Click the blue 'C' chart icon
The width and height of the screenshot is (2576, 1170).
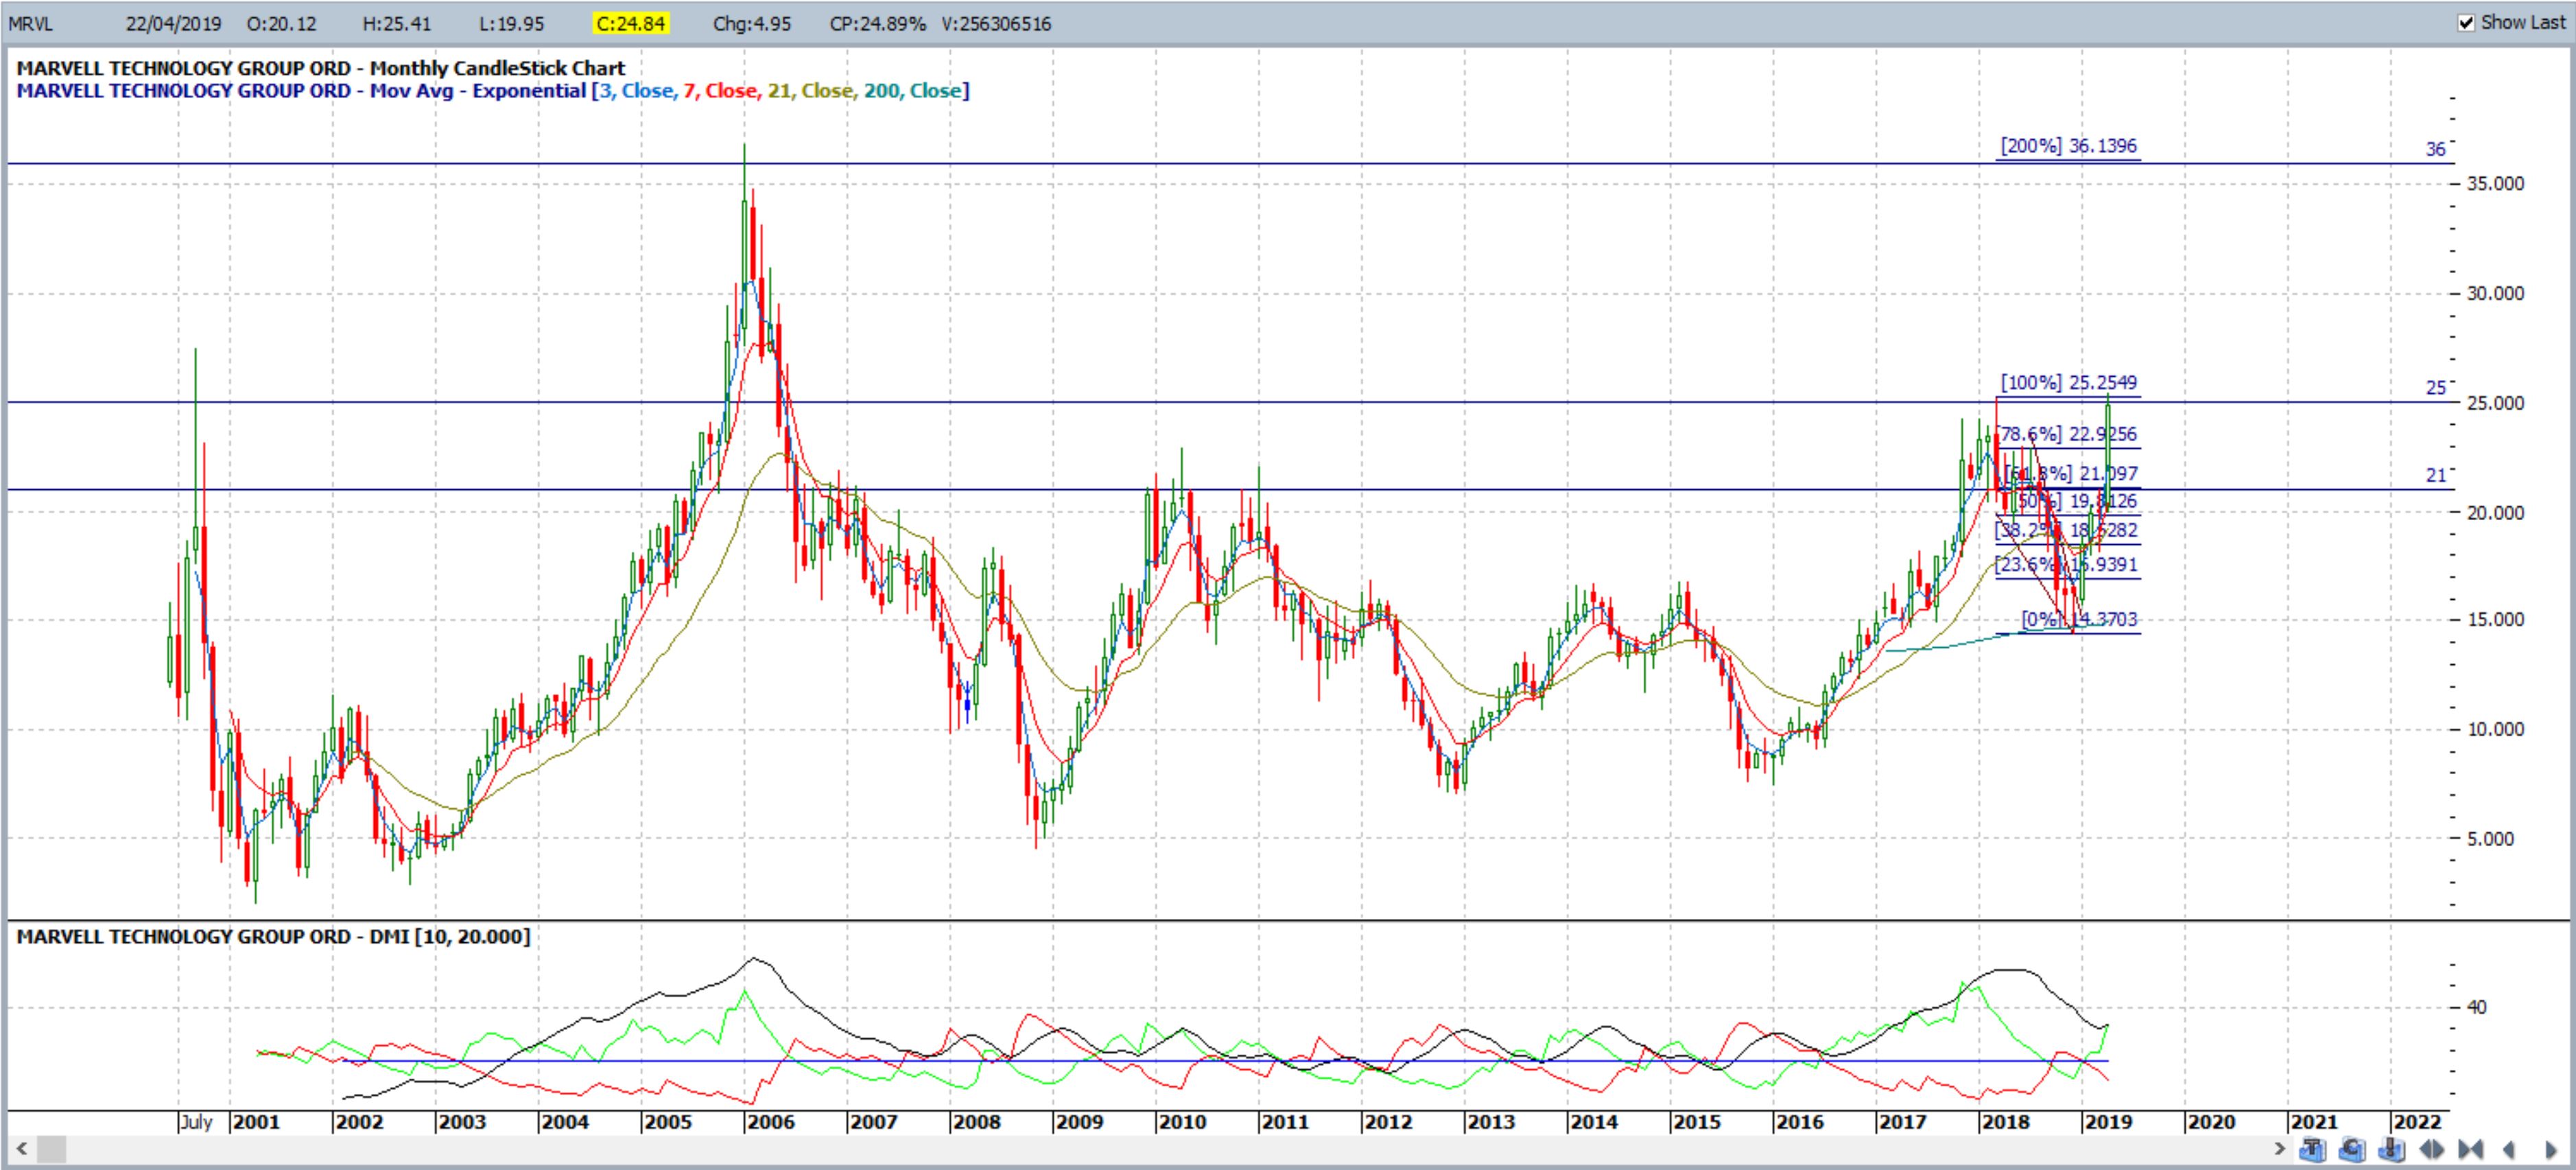pos(2352,1150)
